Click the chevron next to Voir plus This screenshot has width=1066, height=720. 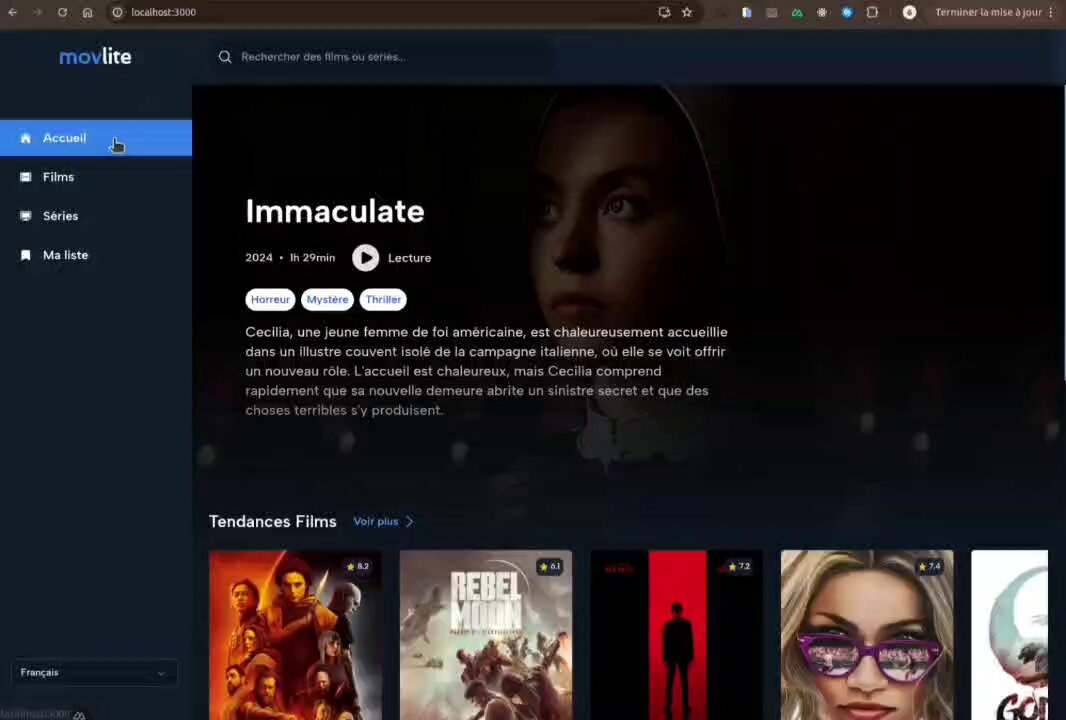(x=409, y=521)
